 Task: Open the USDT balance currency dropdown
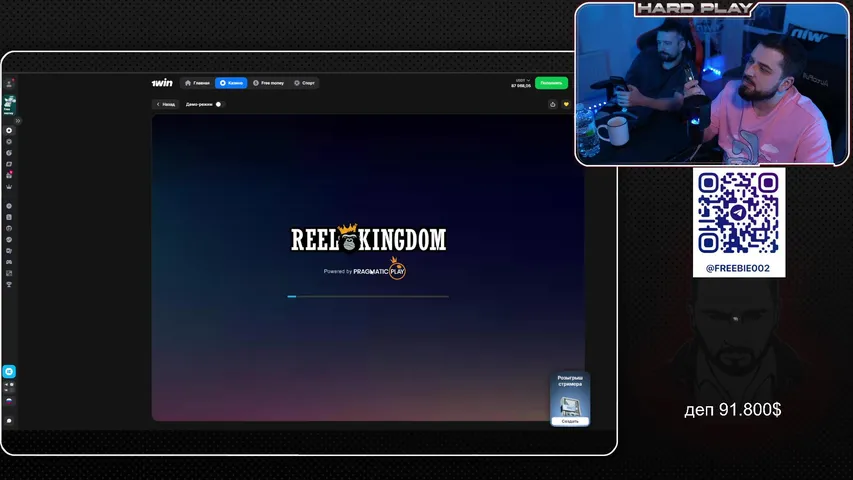tap(522, 81)
